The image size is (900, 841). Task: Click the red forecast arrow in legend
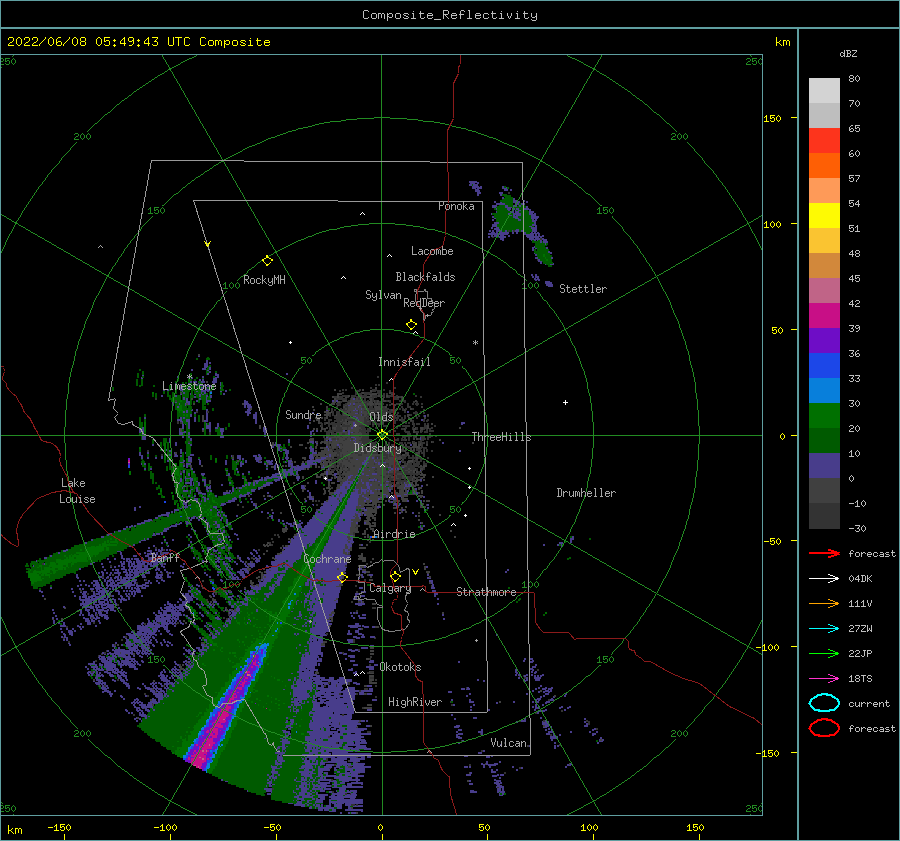coord(824,553)
